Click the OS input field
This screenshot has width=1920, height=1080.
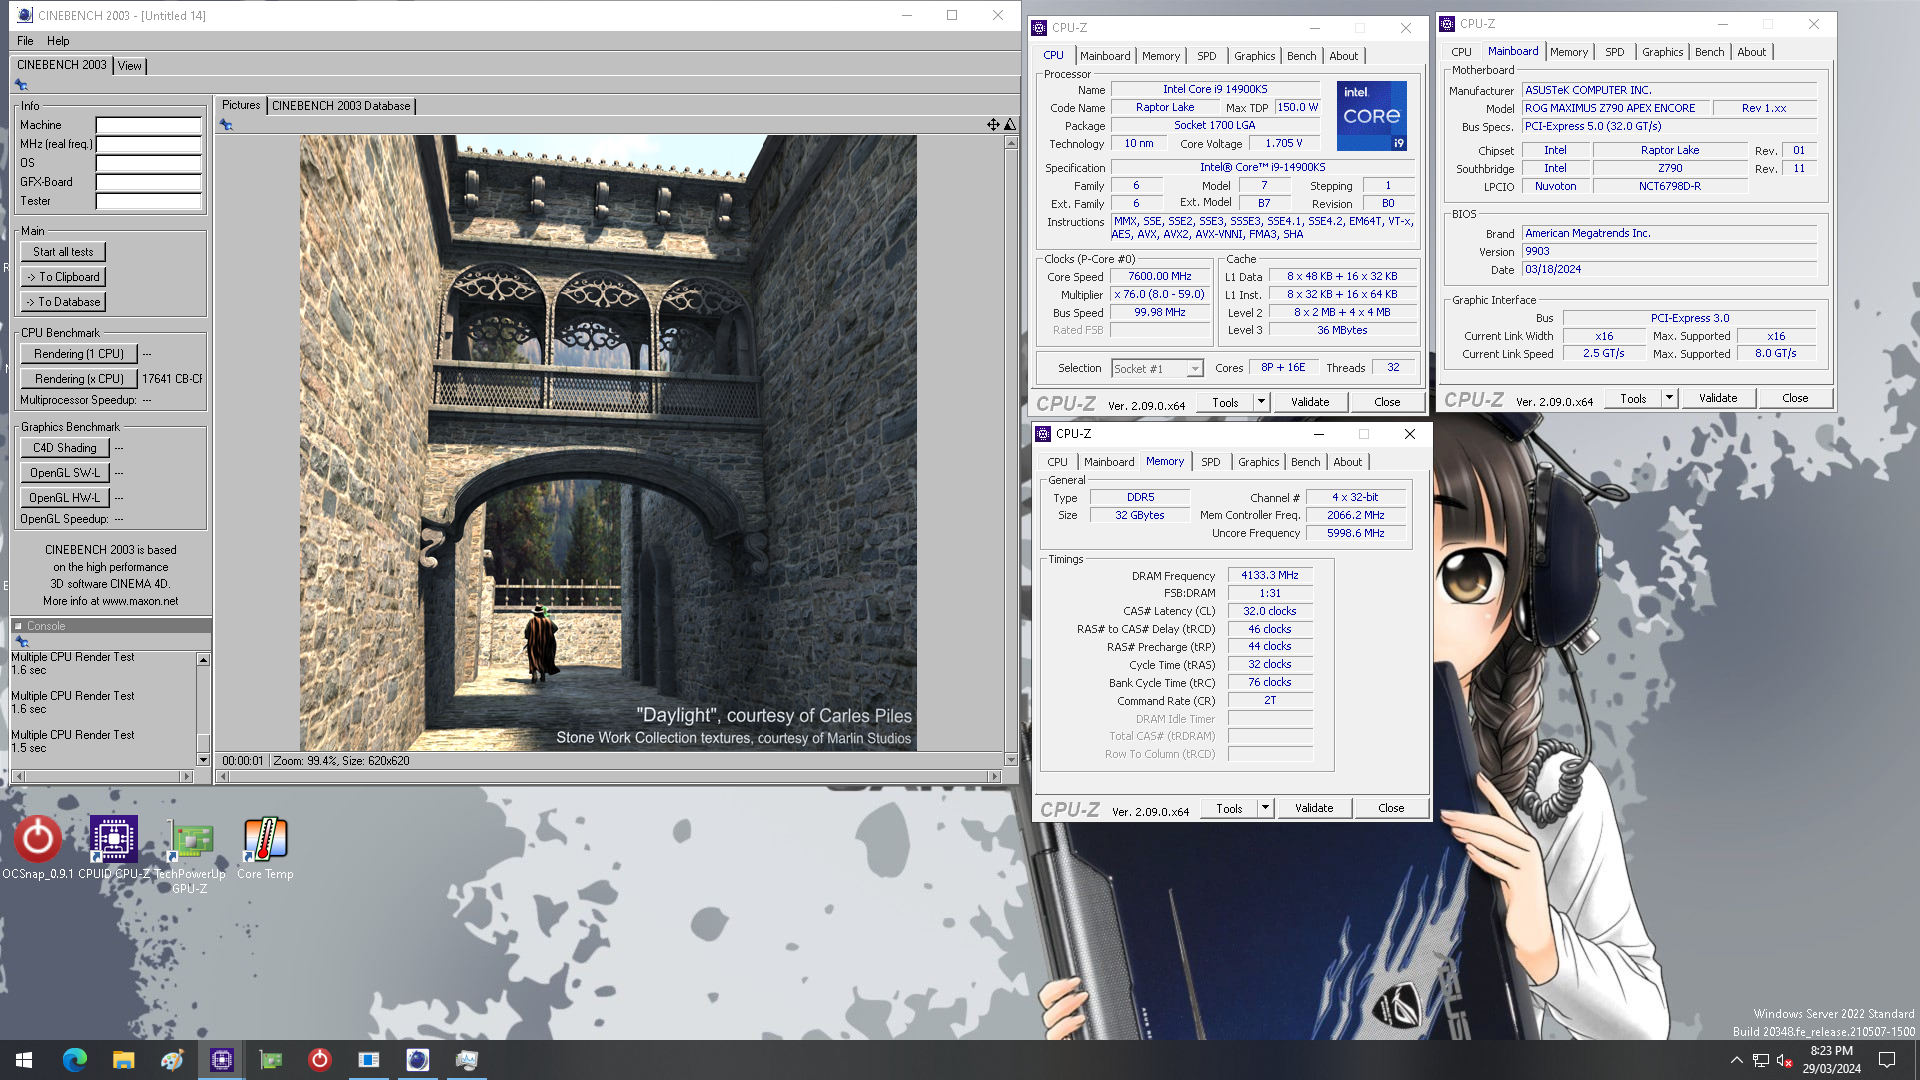coord(149,163)
